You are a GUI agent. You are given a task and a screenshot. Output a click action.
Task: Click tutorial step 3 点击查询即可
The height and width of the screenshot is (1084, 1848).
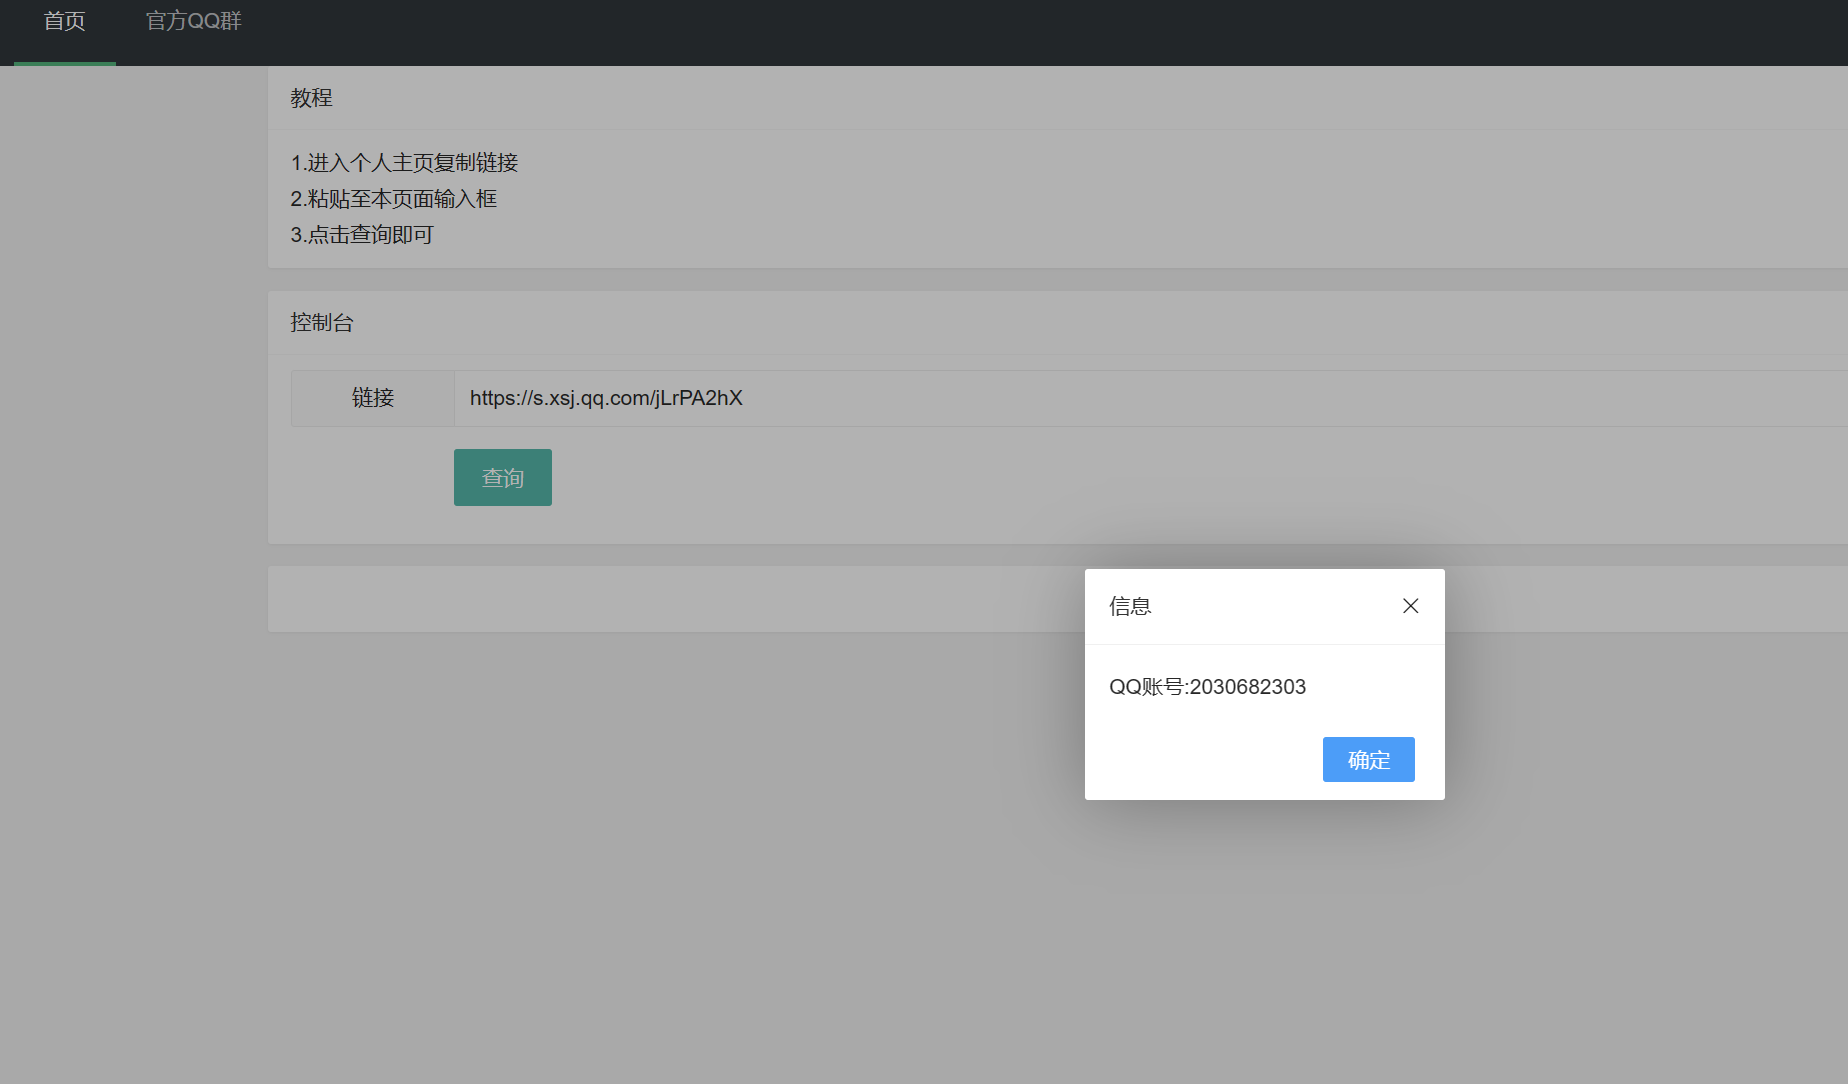(x=361, y=235)
